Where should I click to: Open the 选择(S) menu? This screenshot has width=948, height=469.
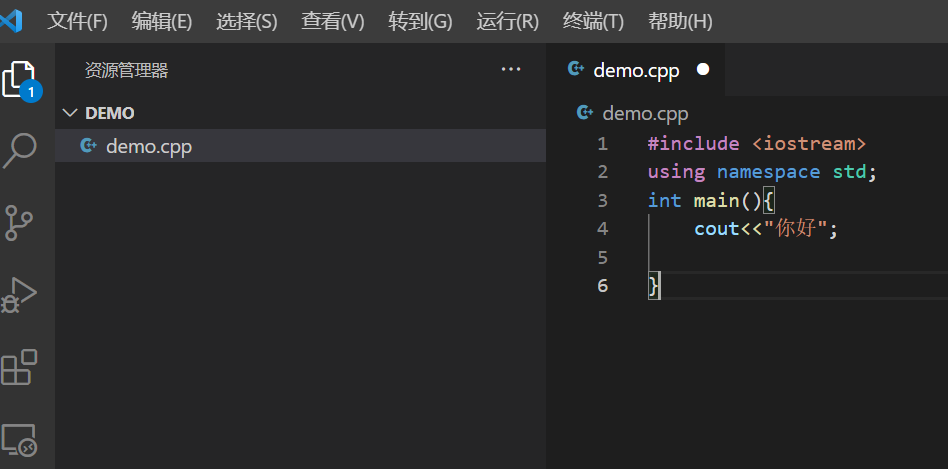coord(247,22)
